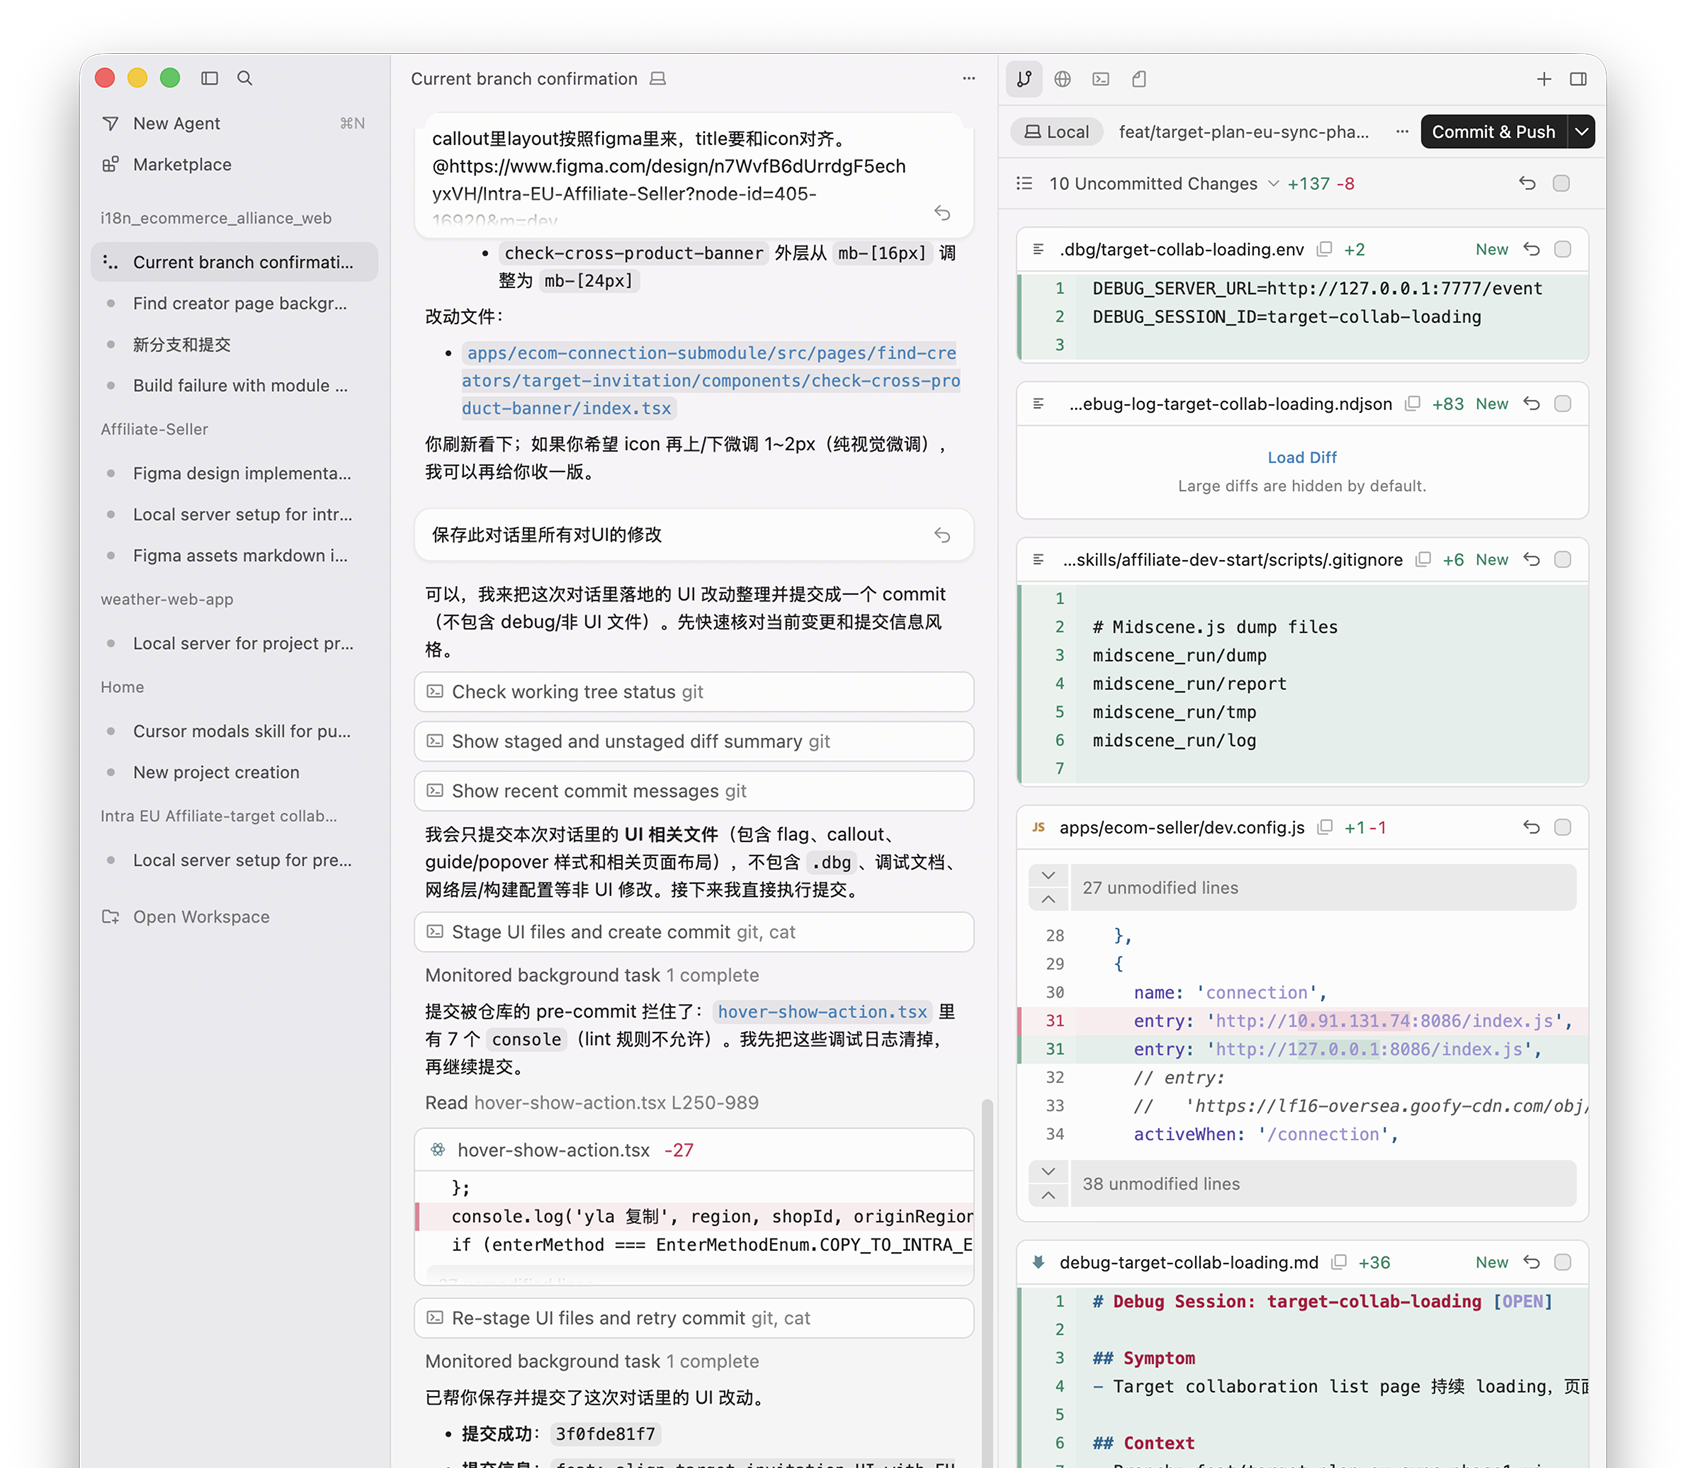Viewport: 1686px width, 1468px height.
Task: Open branch options three-dots next to branch name
Action: [1402, 131]
